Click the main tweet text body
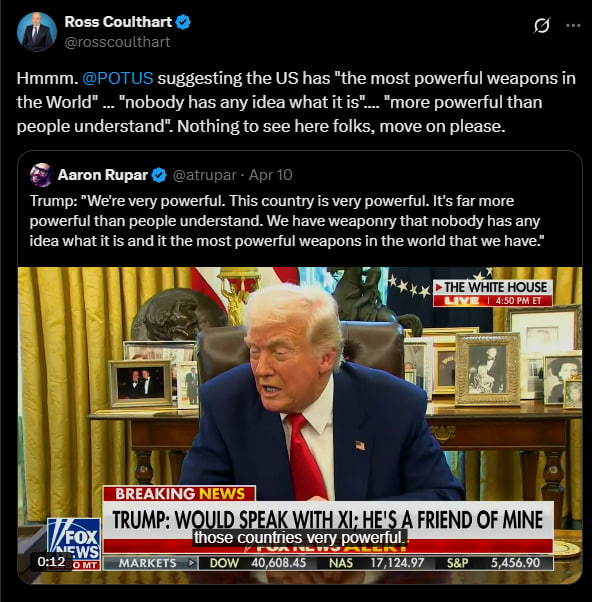 point(296,103)
